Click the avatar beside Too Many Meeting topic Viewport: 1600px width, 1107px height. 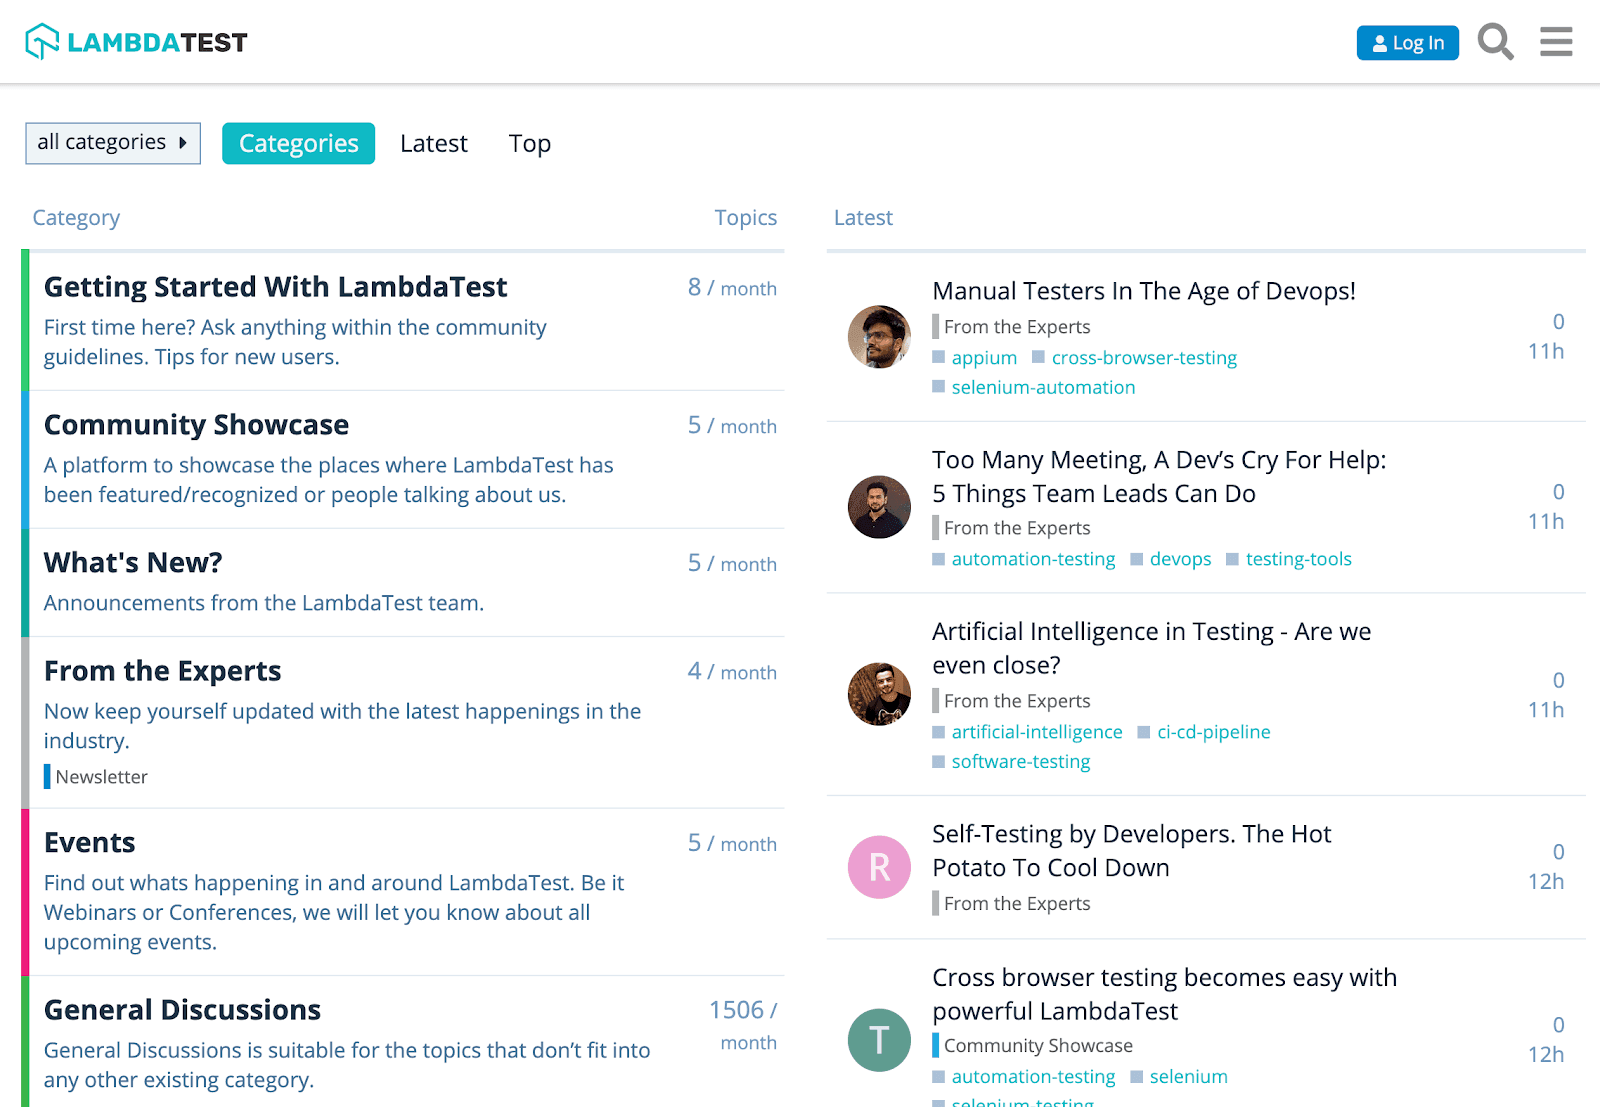tap(878, 507)
